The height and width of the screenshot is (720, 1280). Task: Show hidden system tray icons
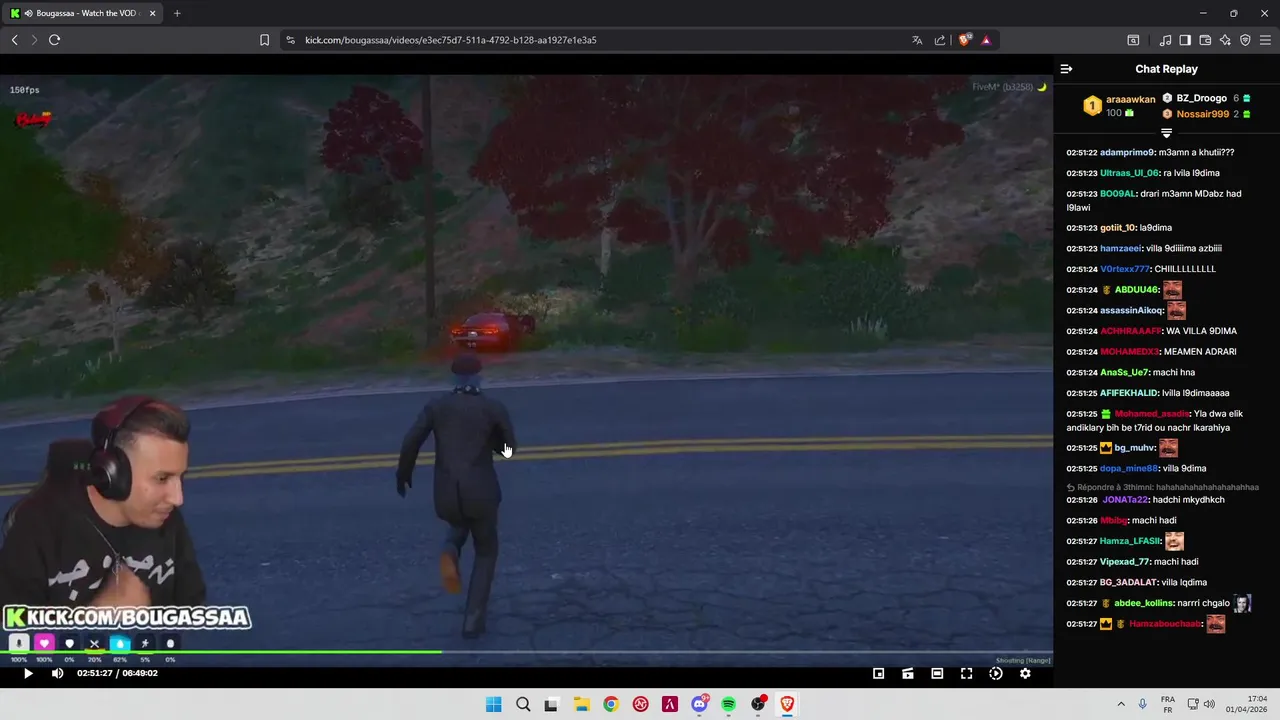[x=1121, y=704]
